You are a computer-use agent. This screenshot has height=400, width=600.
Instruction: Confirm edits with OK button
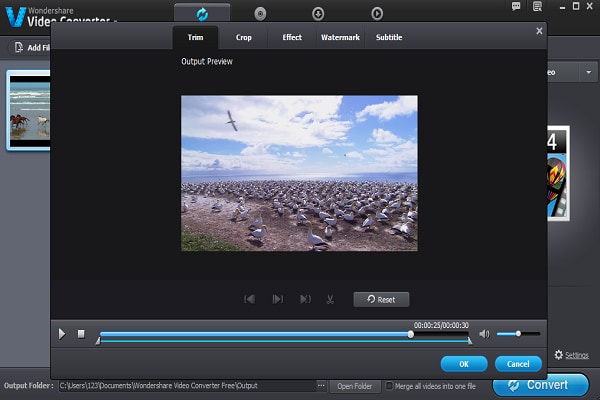pyautogui.click(x=464, y=364)
